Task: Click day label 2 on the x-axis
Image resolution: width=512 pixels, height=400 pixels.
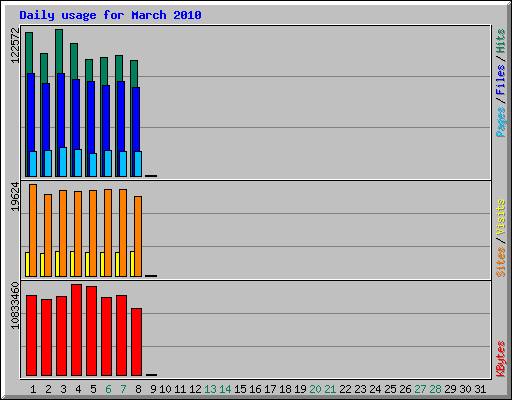Action: click(48, 389)
